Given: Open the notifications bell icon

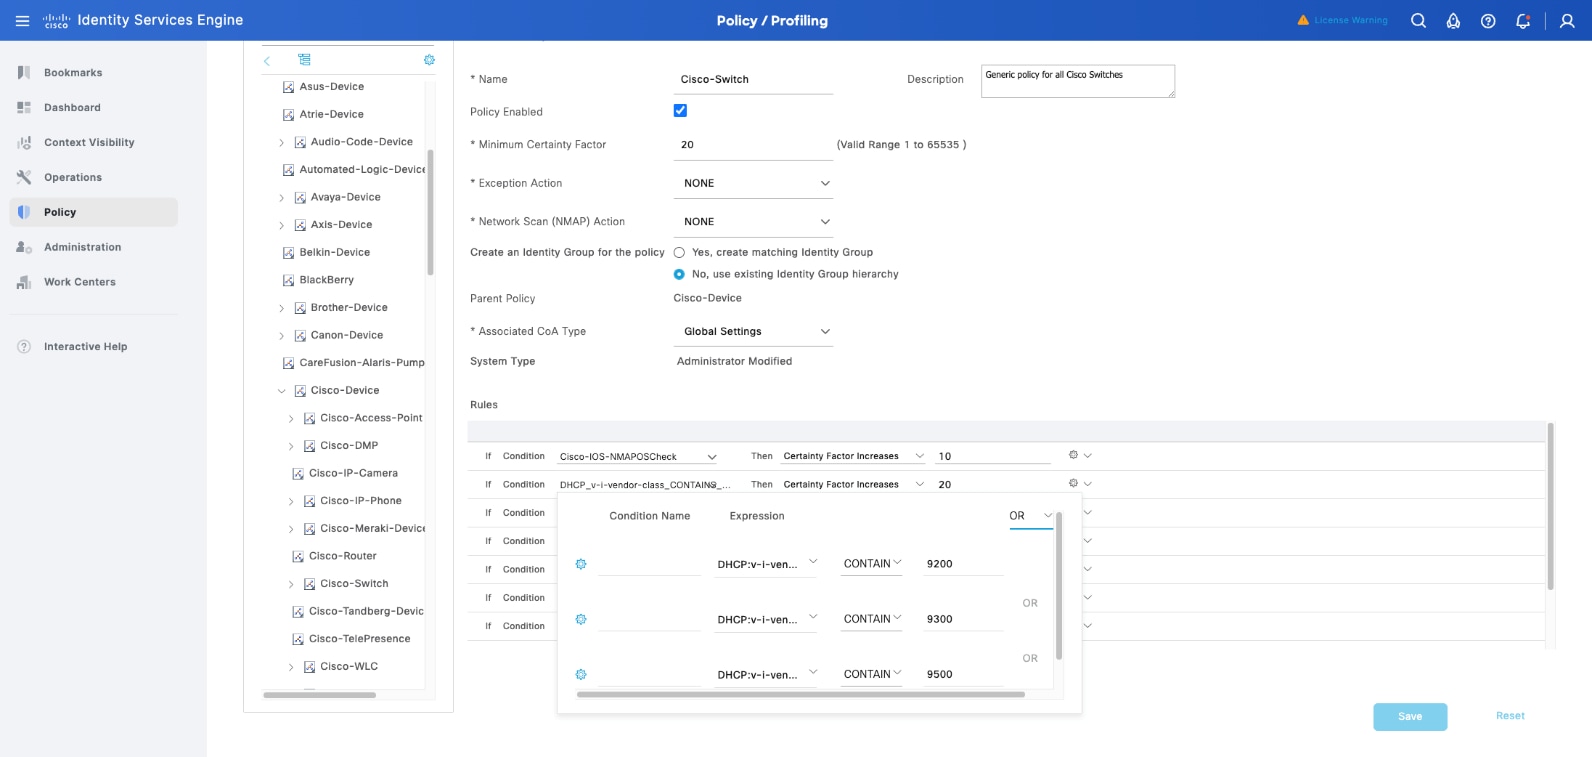Looking at the screenshot, I should click(1523, 21).
